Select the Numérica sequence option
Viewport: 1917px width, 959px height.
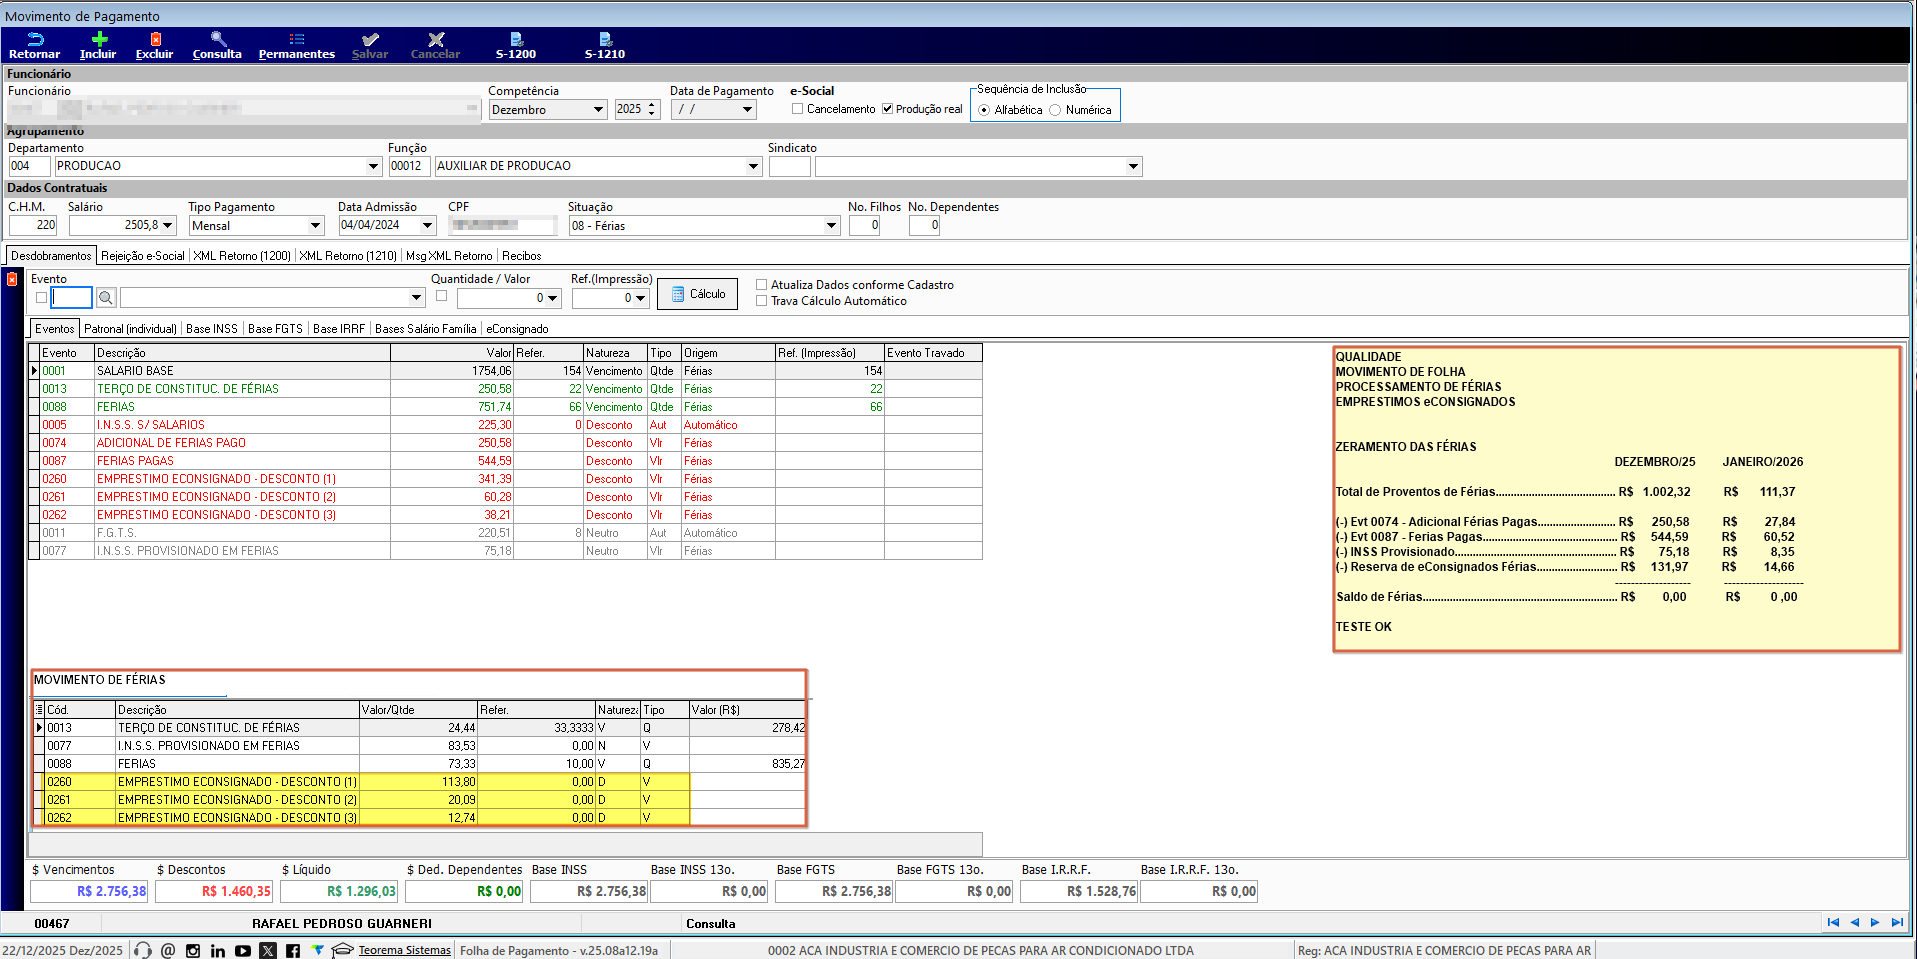coord(1055,110)
